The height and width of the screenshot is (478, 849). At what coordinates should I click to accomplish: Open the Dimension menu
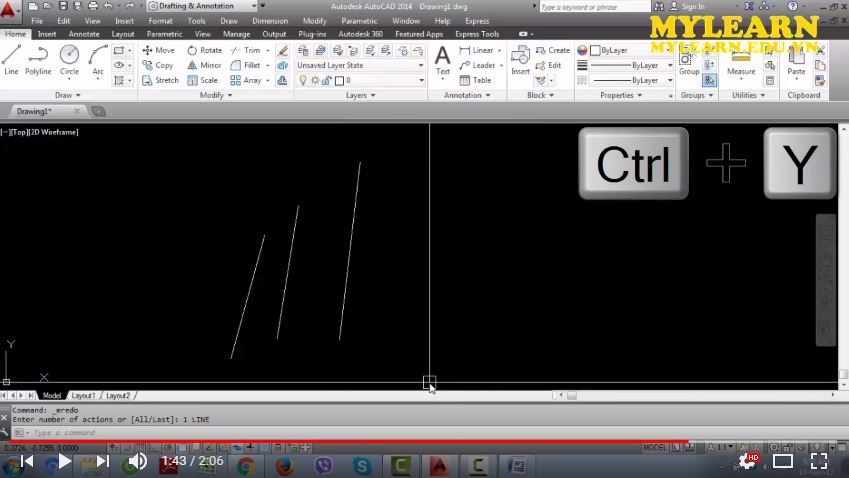[270, 20]
